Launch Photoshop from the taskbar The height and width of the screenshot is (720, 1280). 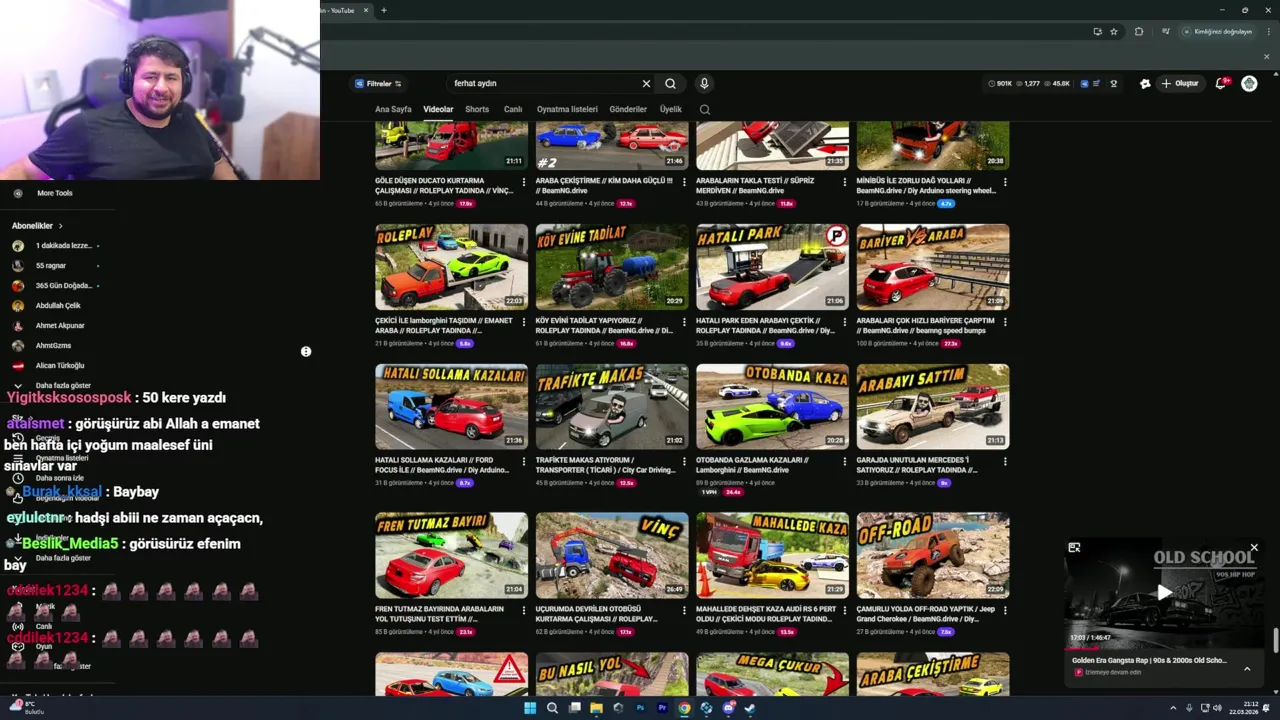point(640,708)
